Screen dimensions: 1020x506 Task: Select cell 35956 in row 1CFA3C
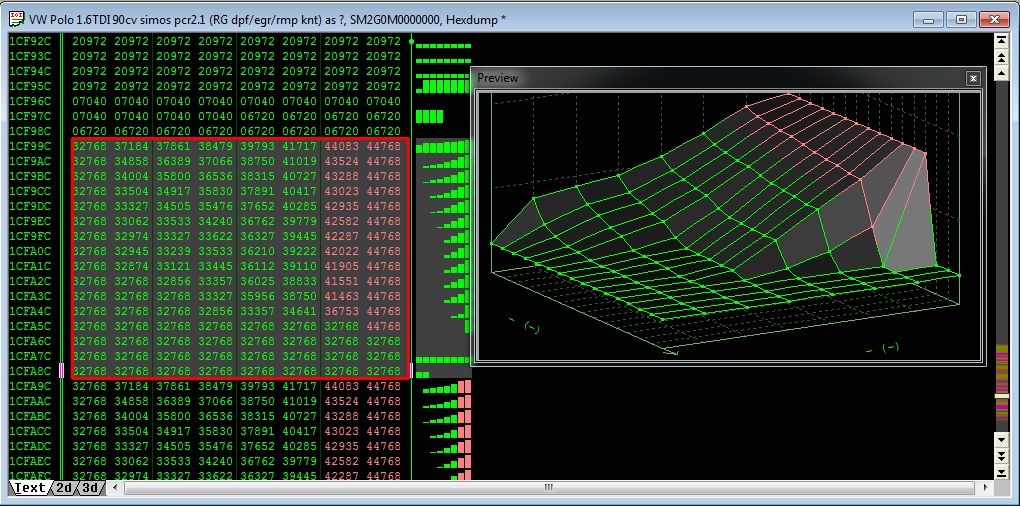tap(258, 296)
